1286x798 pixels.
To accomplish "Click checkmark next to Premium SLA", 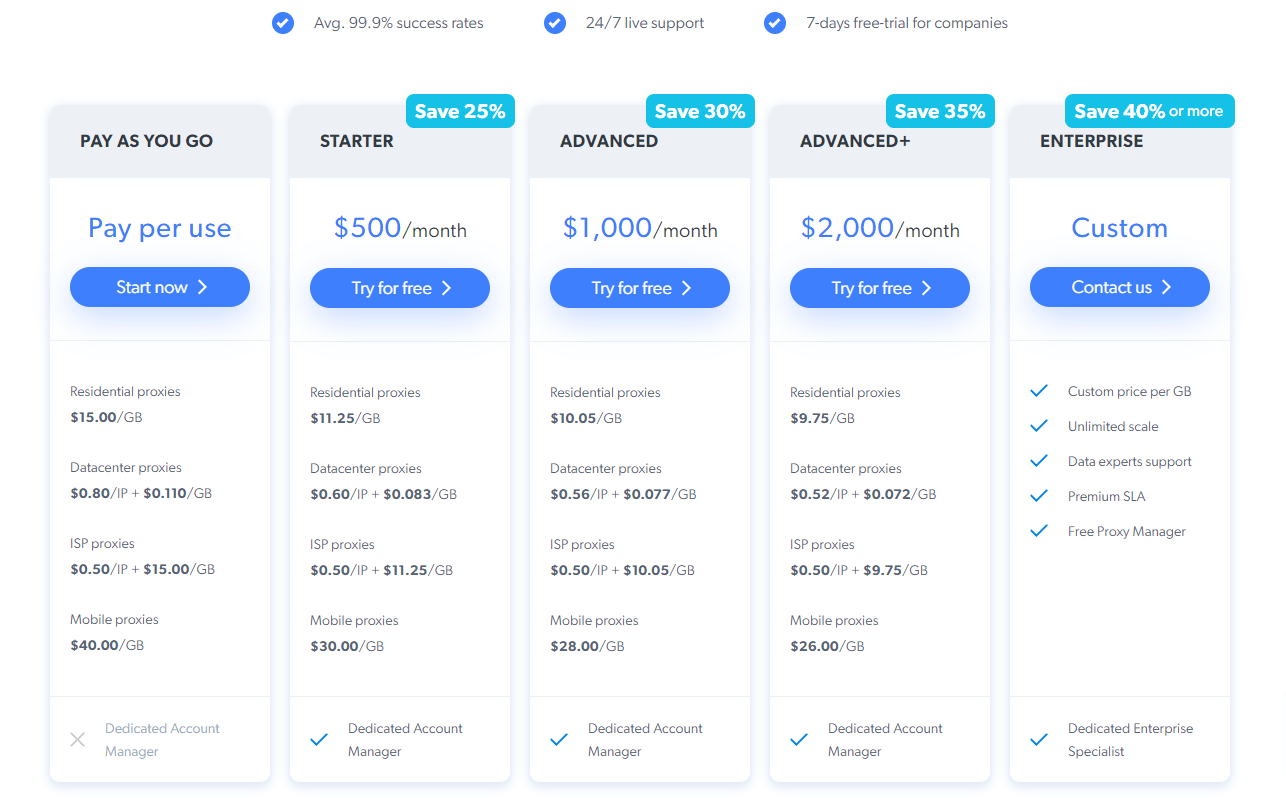I will point(1039,496).
